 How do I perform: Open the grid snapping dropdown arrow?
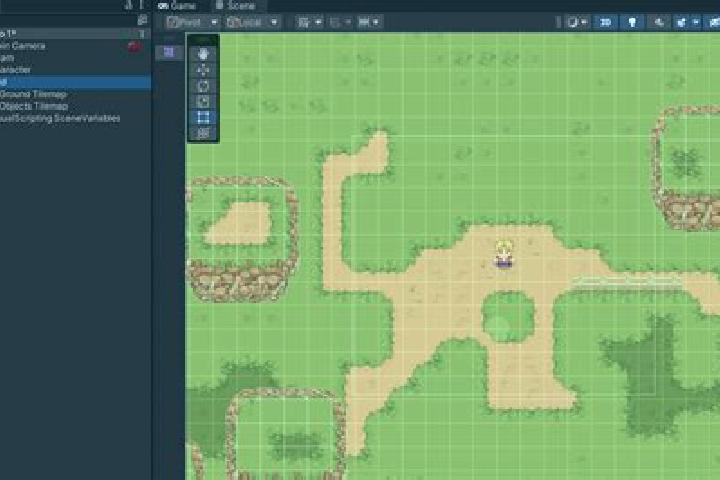[319, 22]
